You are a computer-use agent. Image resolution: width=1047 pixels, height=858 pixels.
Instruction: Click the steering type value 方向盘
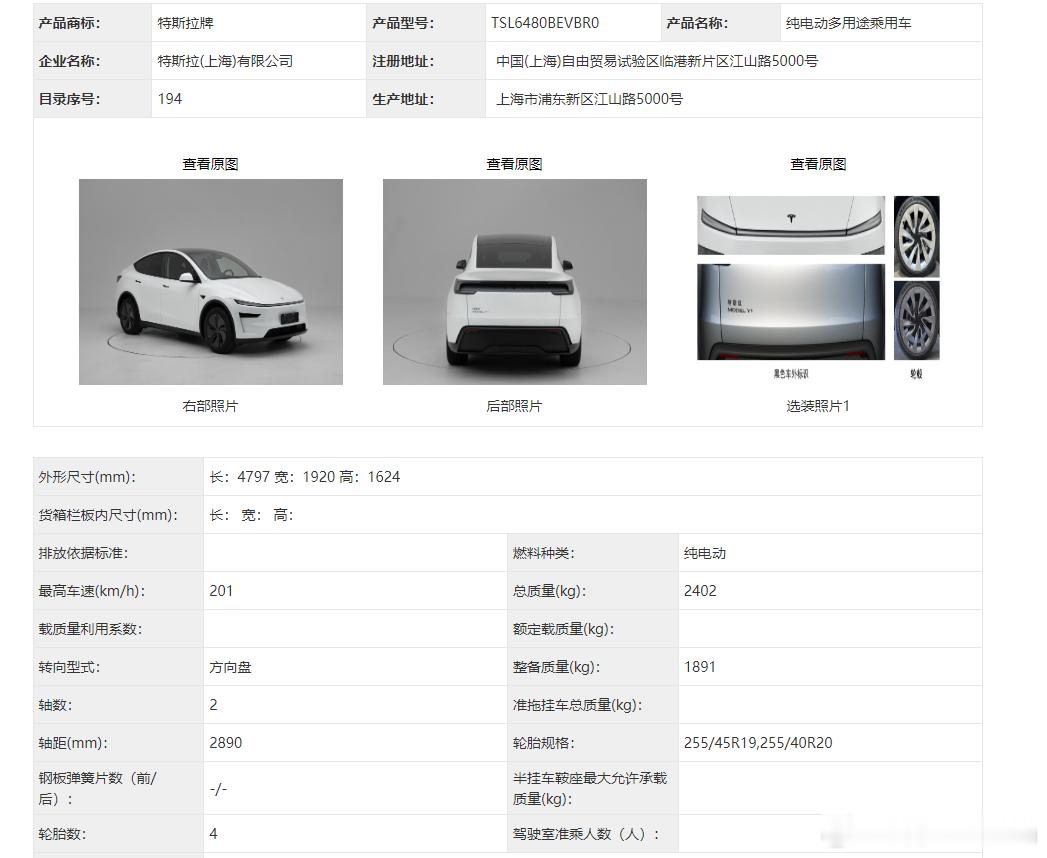pyautogui.click(x=230, y=667)
